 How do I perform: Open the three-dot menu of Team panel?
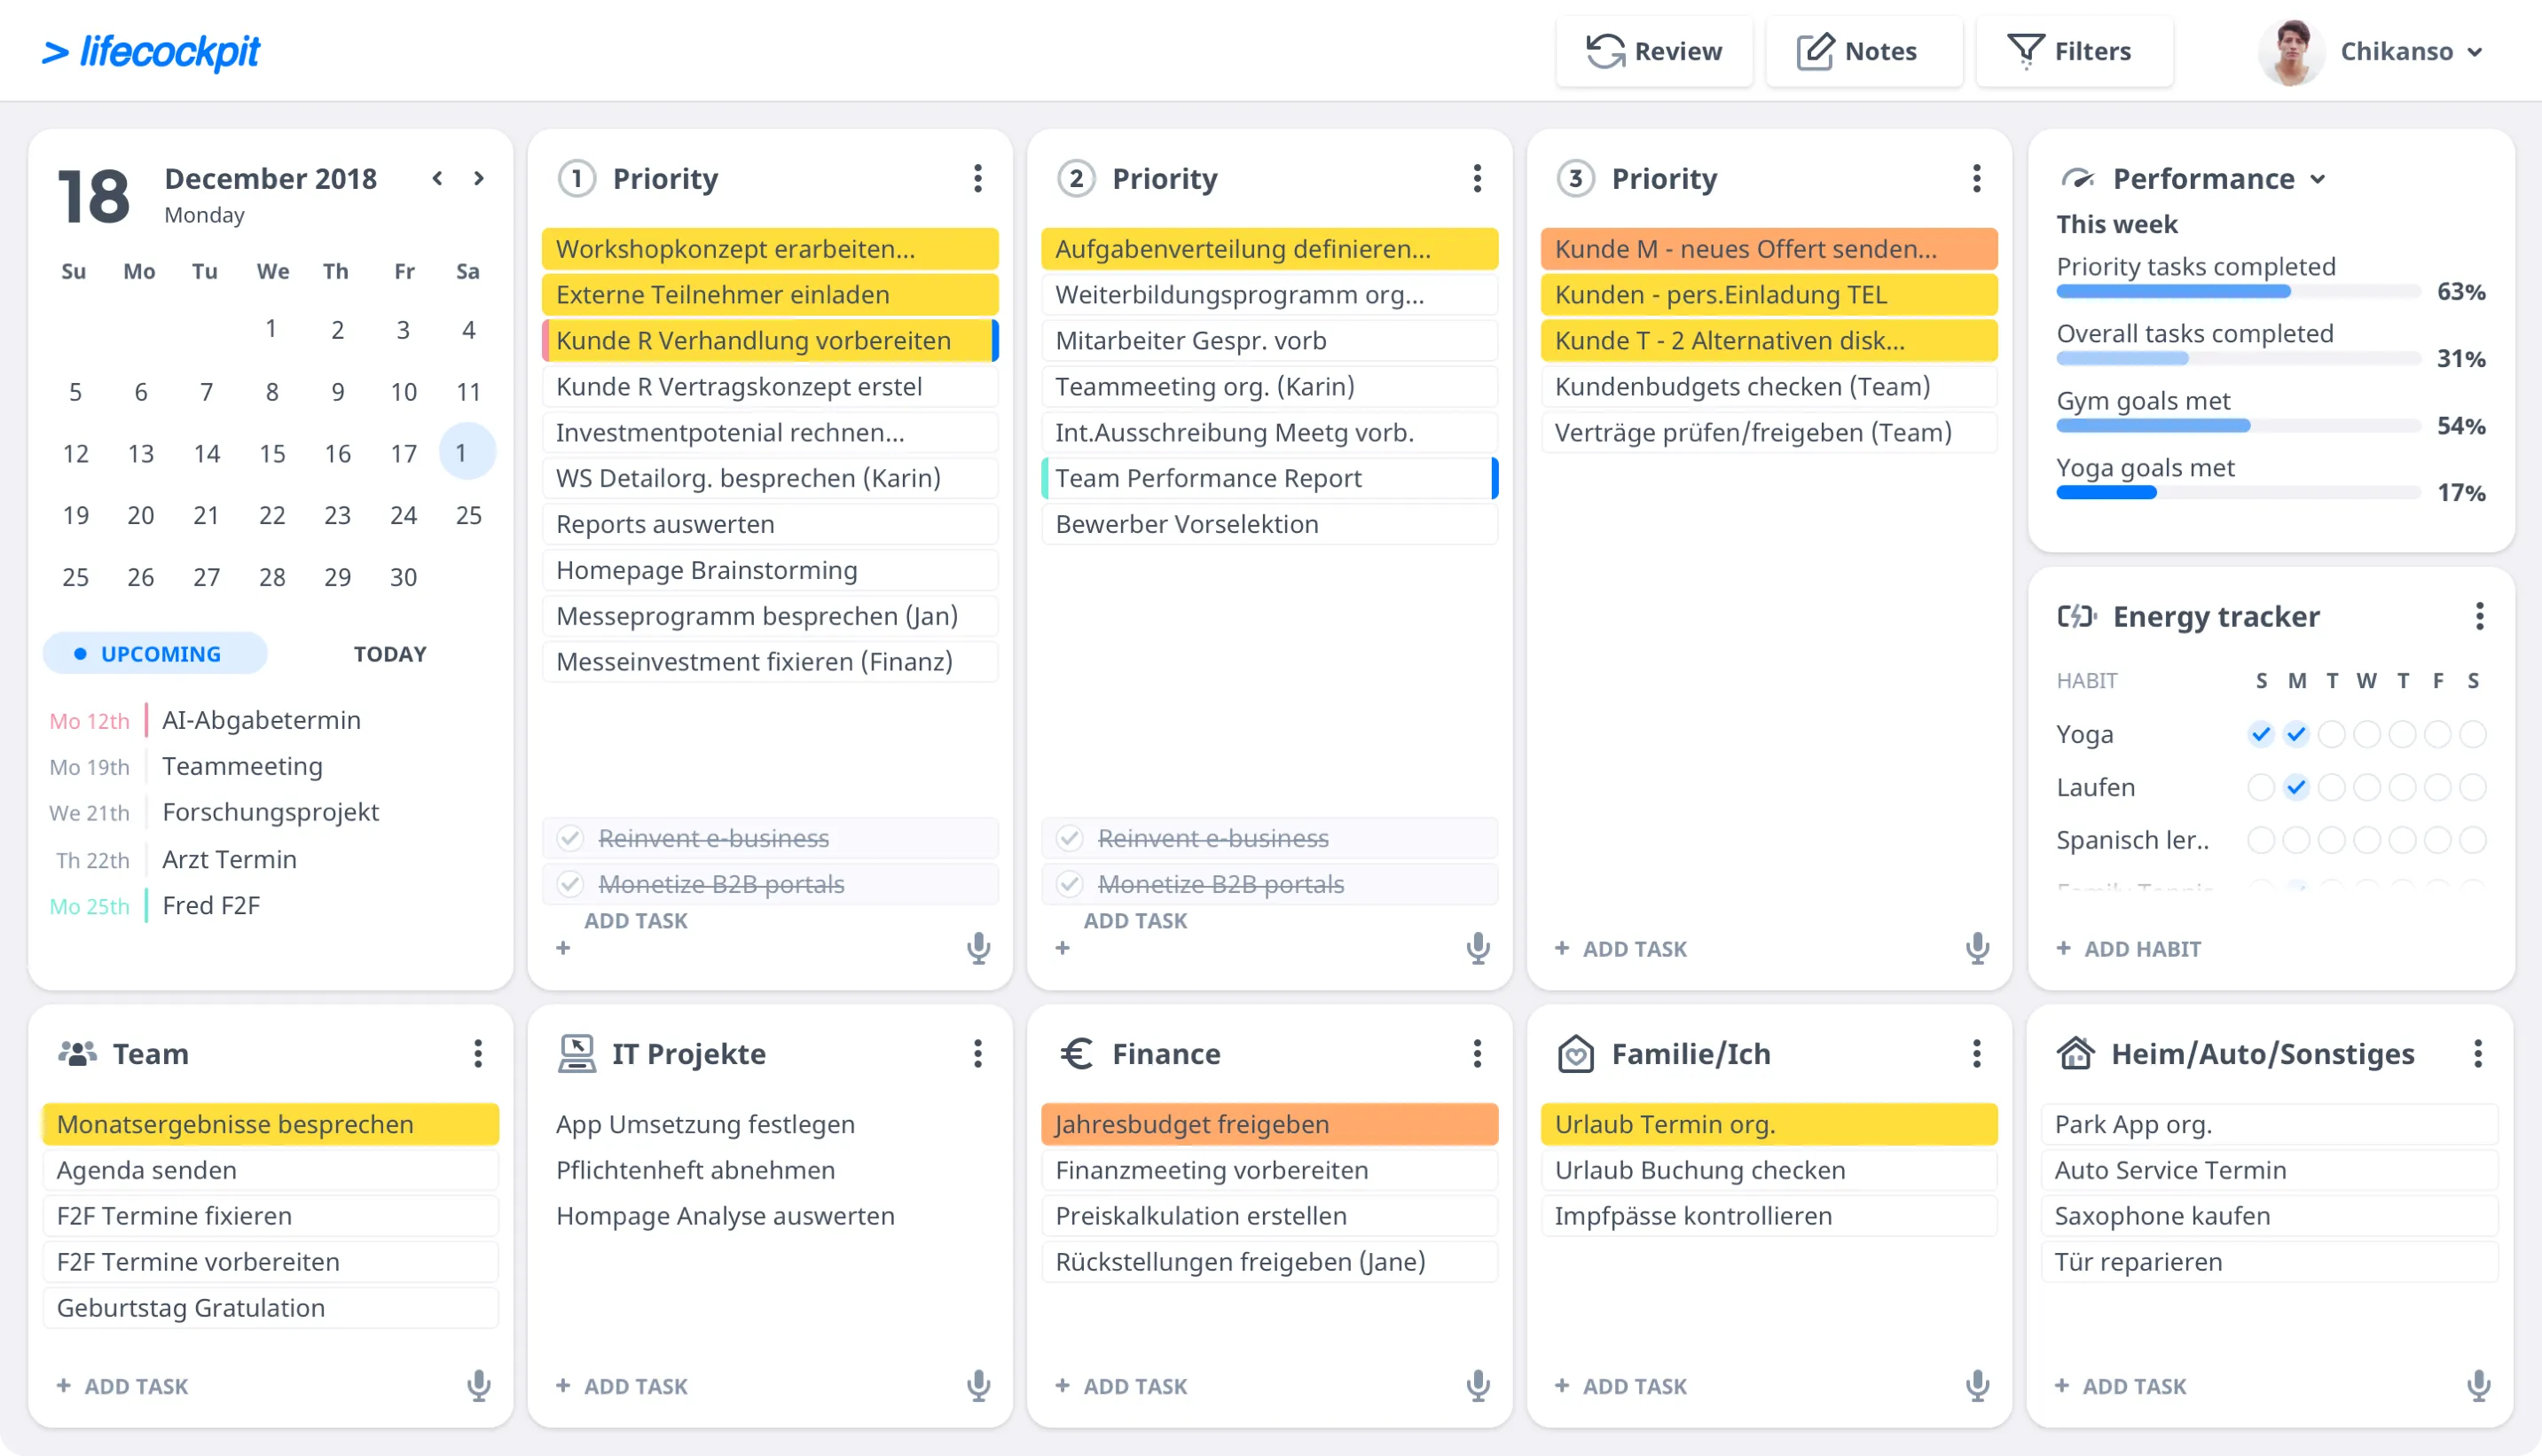click(x=478, y=1053)
